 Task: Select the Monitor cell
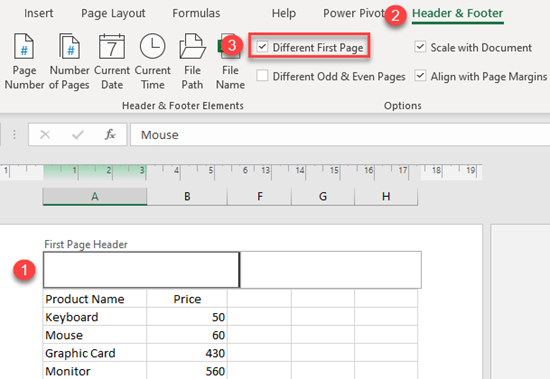(95, 371)
